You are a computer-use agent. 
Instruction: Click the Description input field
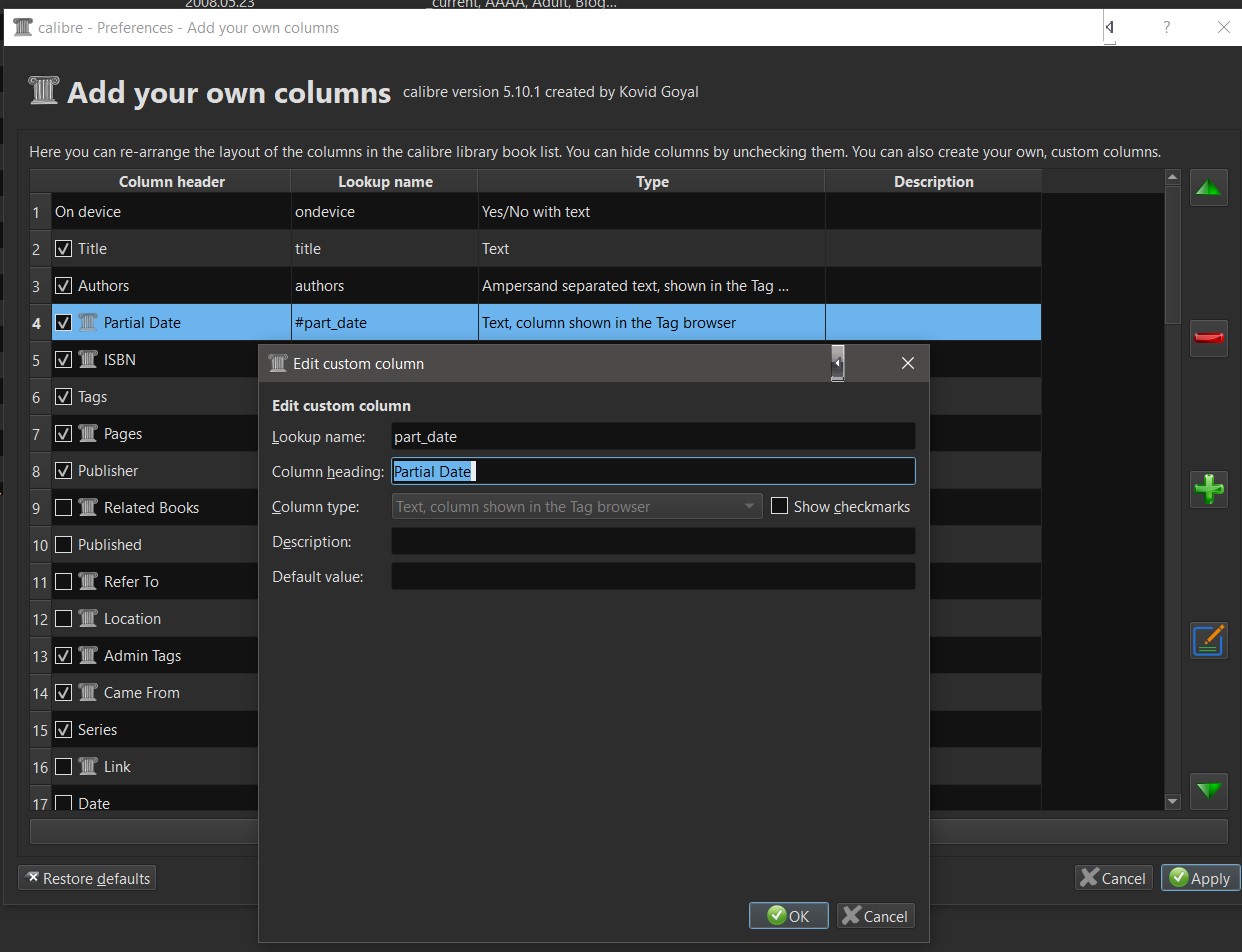pyautogui.click(x=652, y=541)
